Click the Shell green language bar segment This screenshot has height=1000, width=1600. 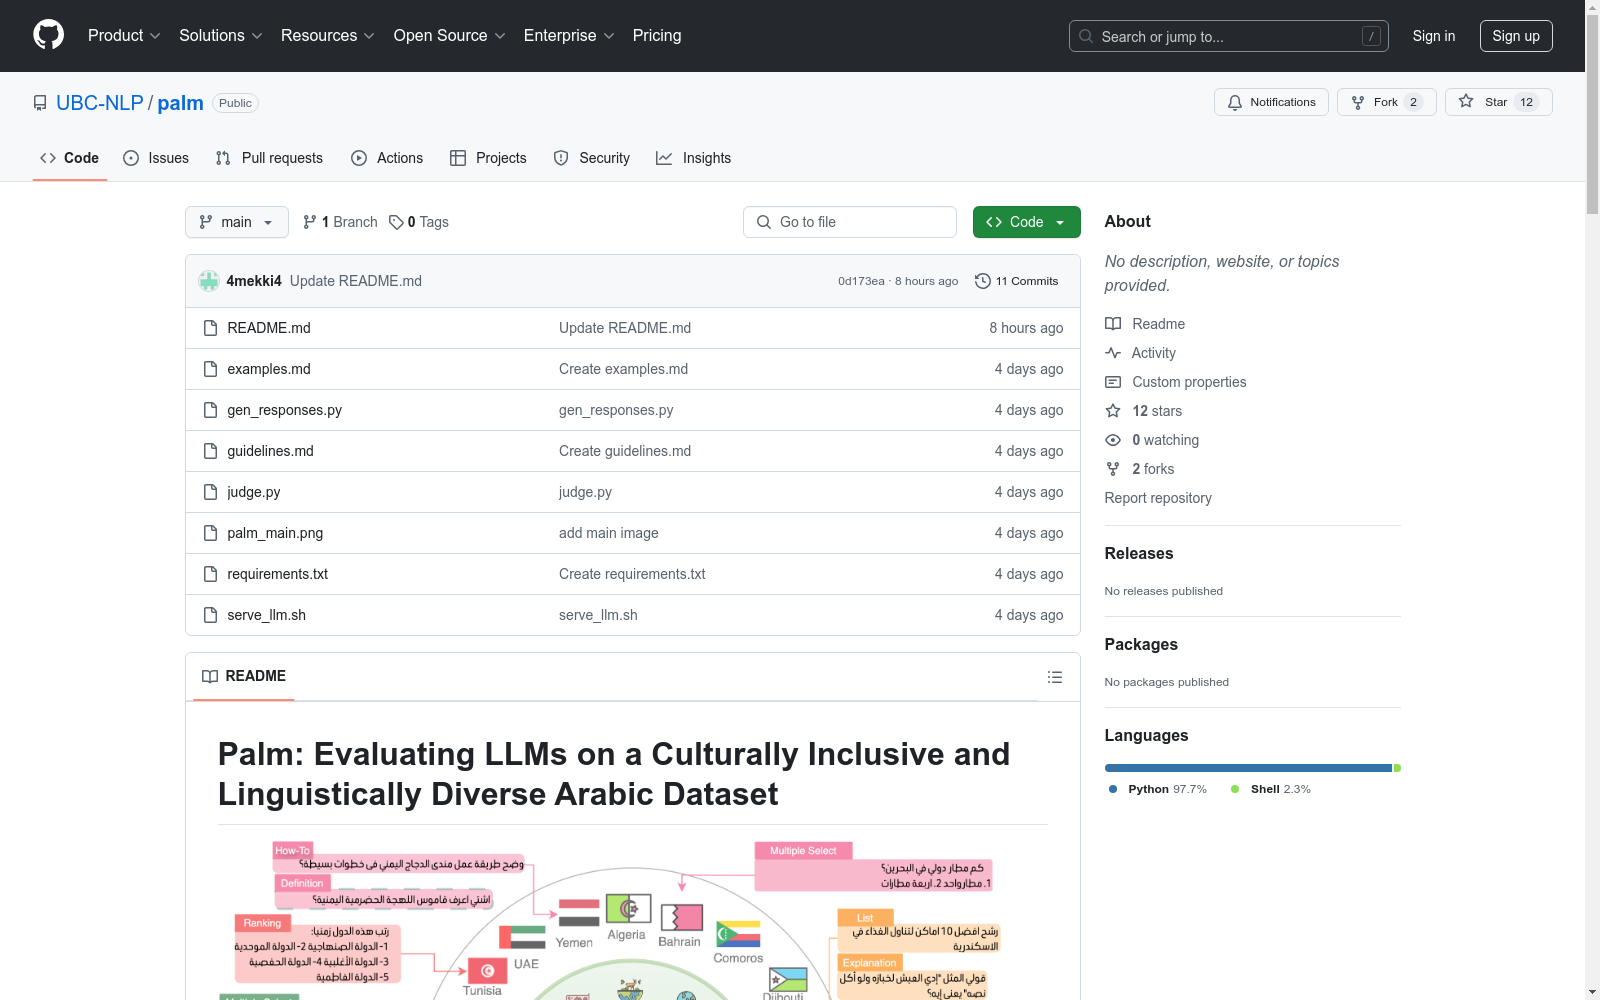pos(1397,768)
